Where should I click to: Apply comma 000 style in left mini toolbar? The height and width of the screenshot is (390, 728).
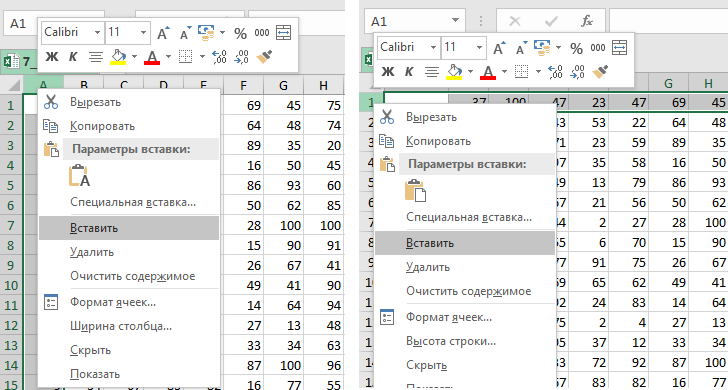click(x=262, y=33)
